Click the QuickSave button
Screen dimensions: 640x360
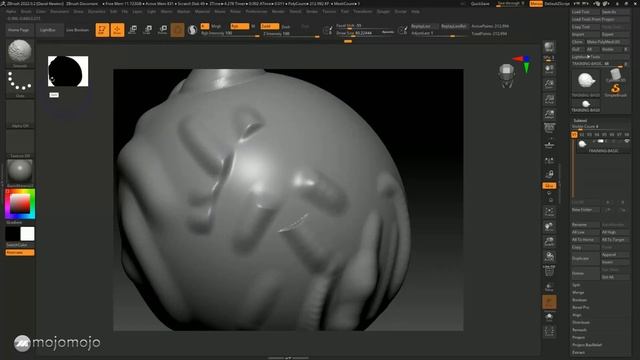click(480, 4)
